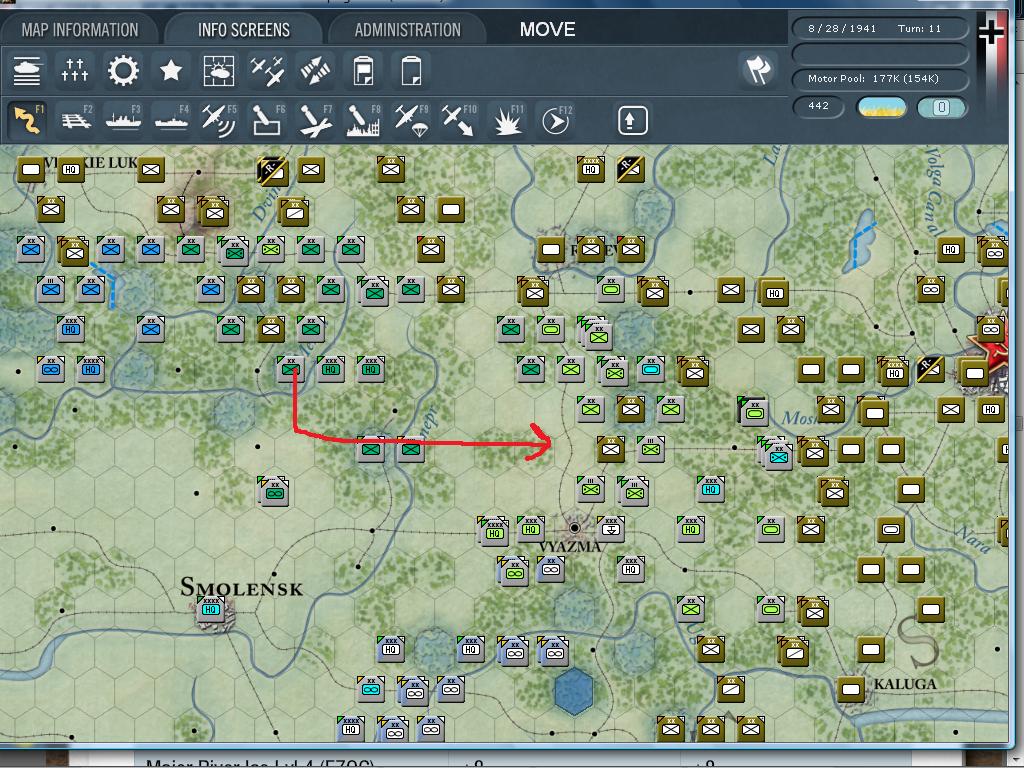Click the F12 end turn icon
The image size is (1024, 768).
(x=555, y=120)
